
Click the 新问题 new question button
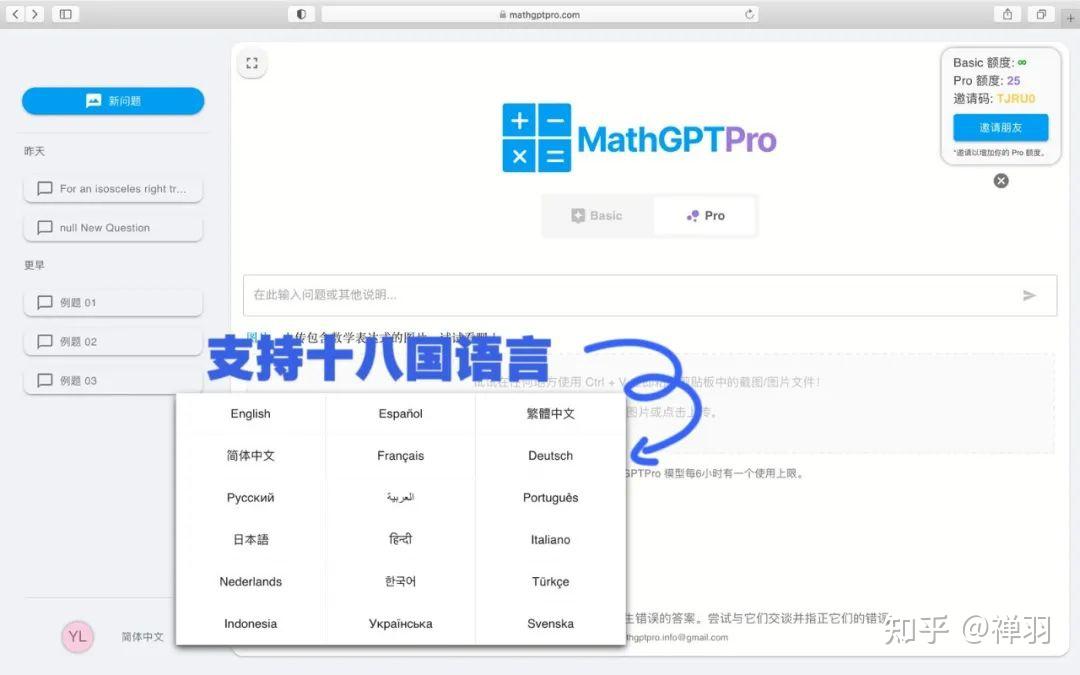click(113, 101)
